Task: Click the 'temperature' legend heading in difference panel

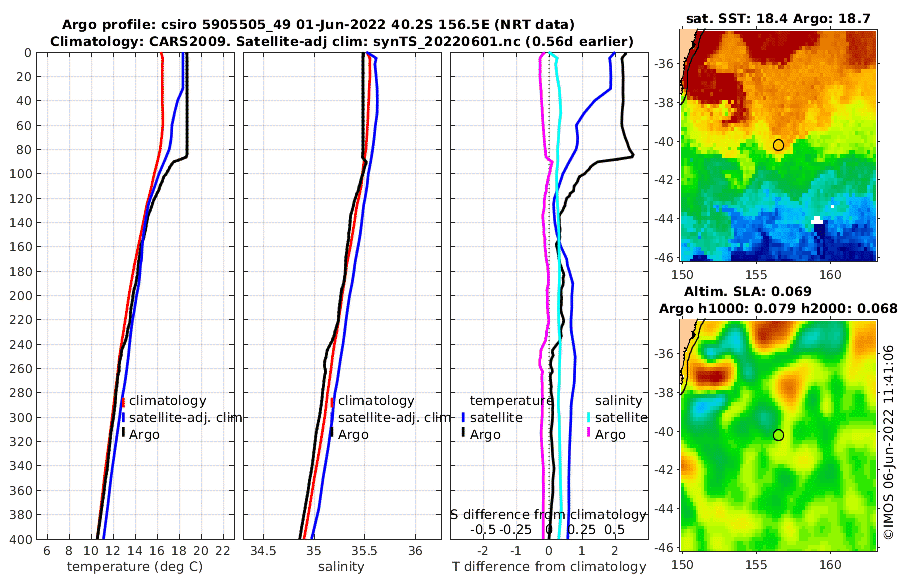Action: tap(511, 401)
